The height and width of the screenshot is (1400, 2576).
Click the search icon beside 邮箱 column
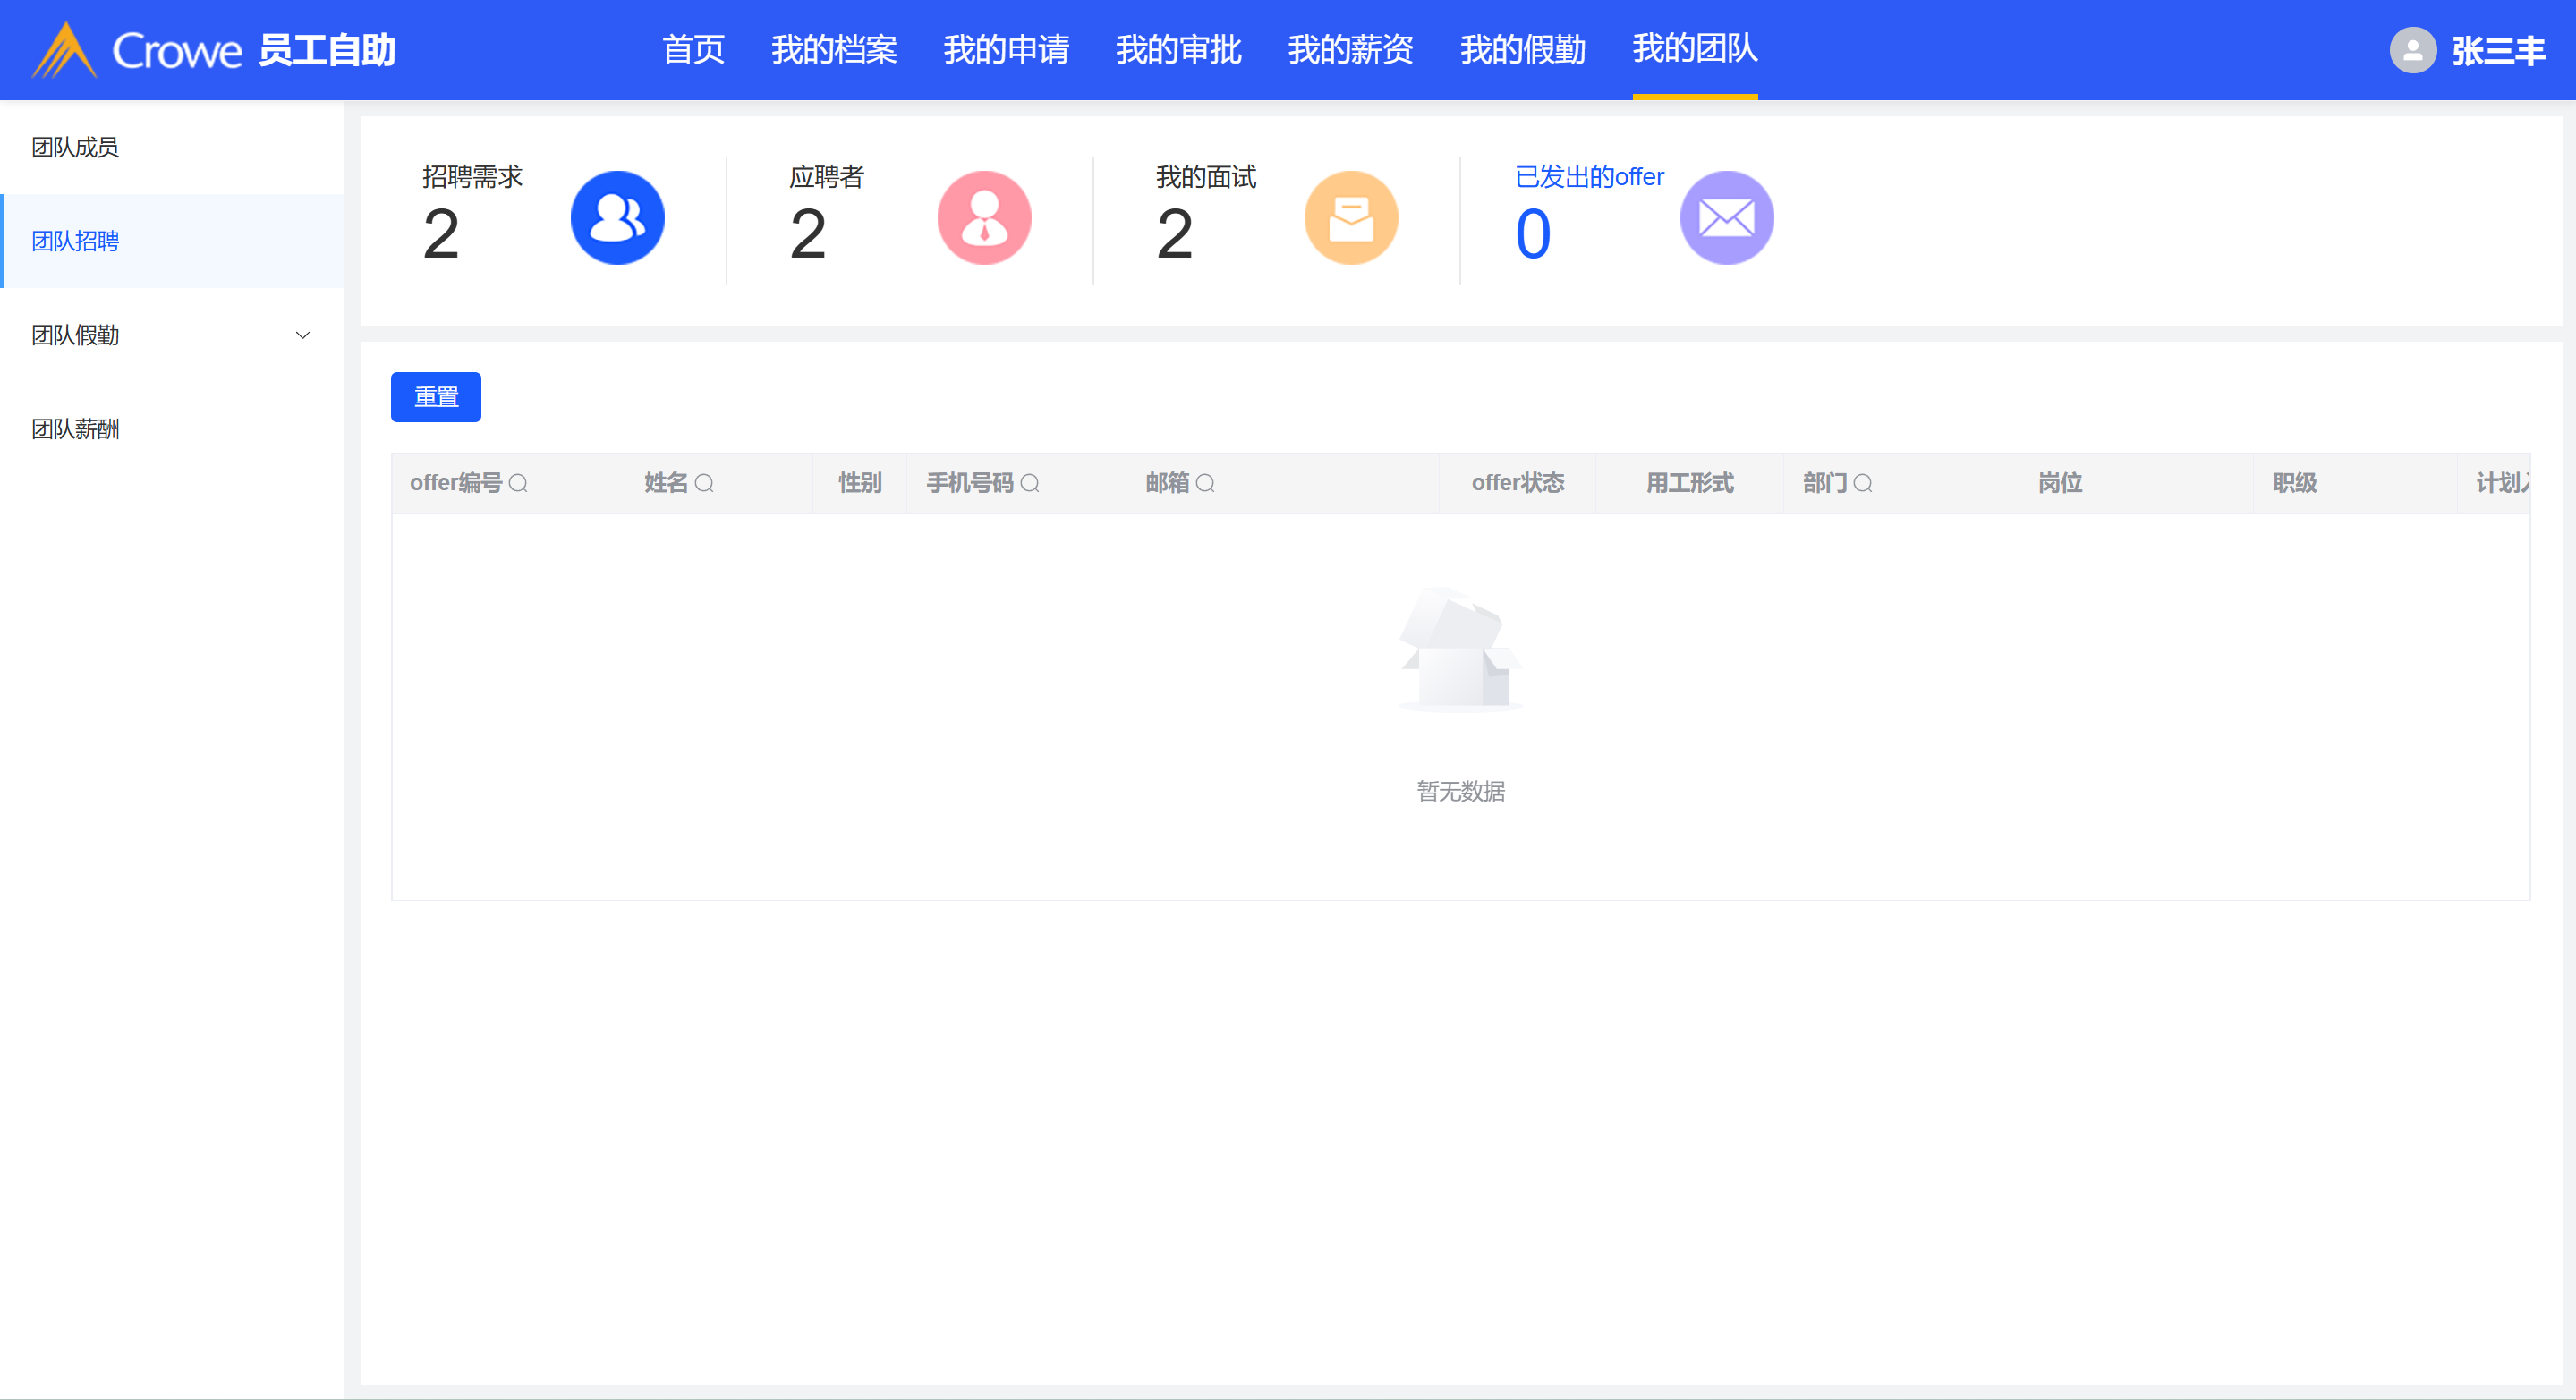[x=1206, y=484]
